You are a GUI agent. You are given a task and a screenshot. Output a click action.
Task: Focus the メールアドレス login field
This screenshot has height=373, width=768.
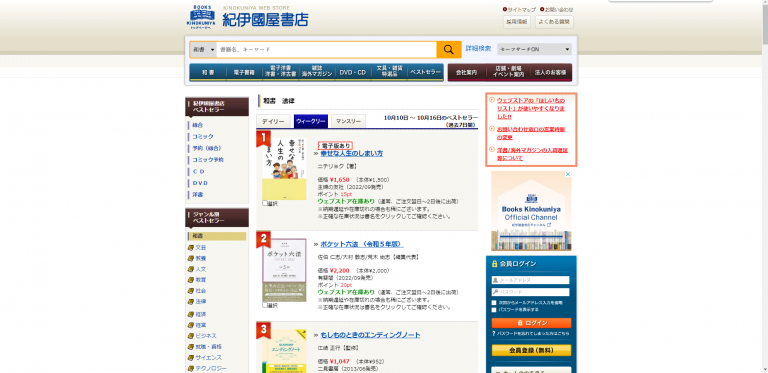[x=530, y=280]
